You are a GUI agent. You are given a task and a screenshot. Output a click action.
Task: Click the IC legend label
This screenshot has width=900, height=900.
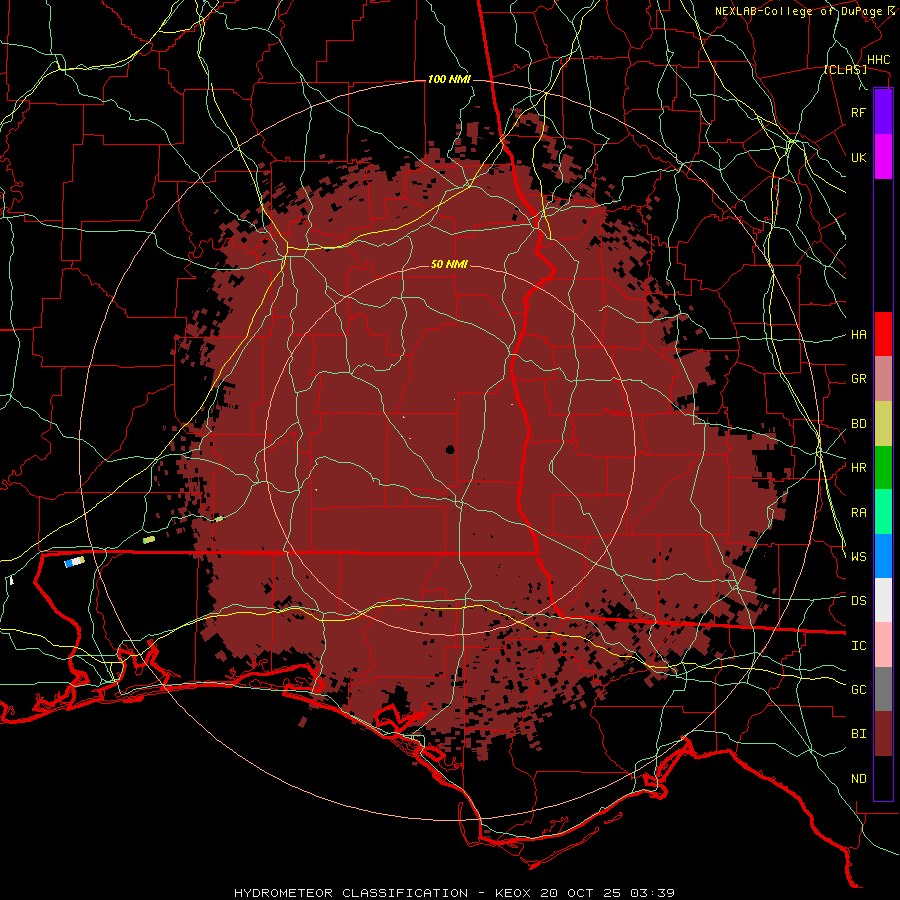[859, 646]
